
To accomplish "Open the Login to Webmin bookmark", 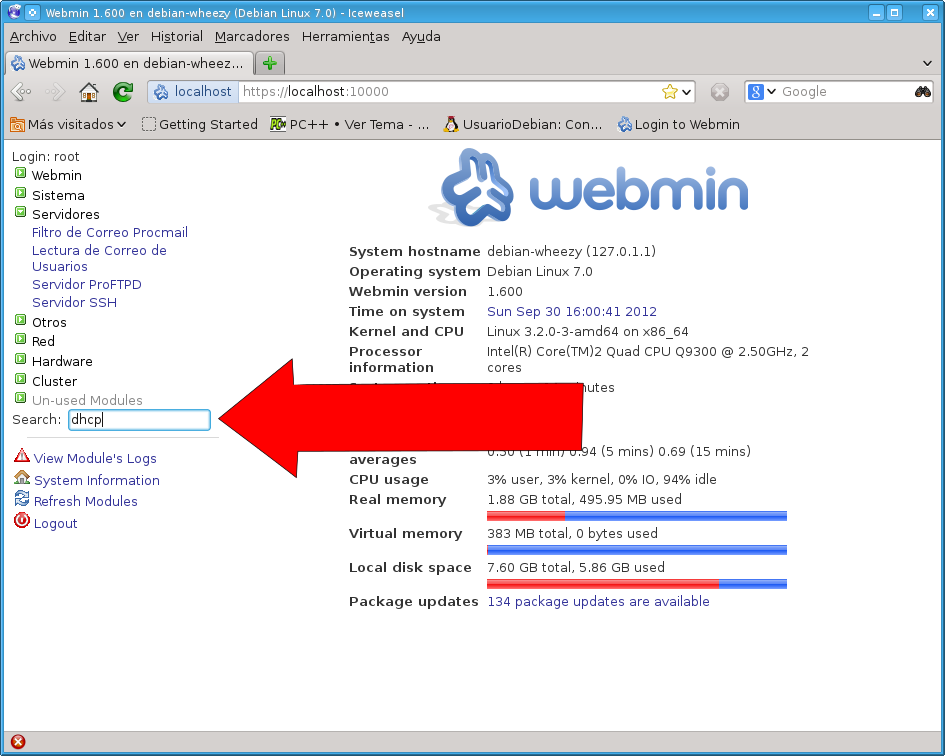I will point(679,124).
